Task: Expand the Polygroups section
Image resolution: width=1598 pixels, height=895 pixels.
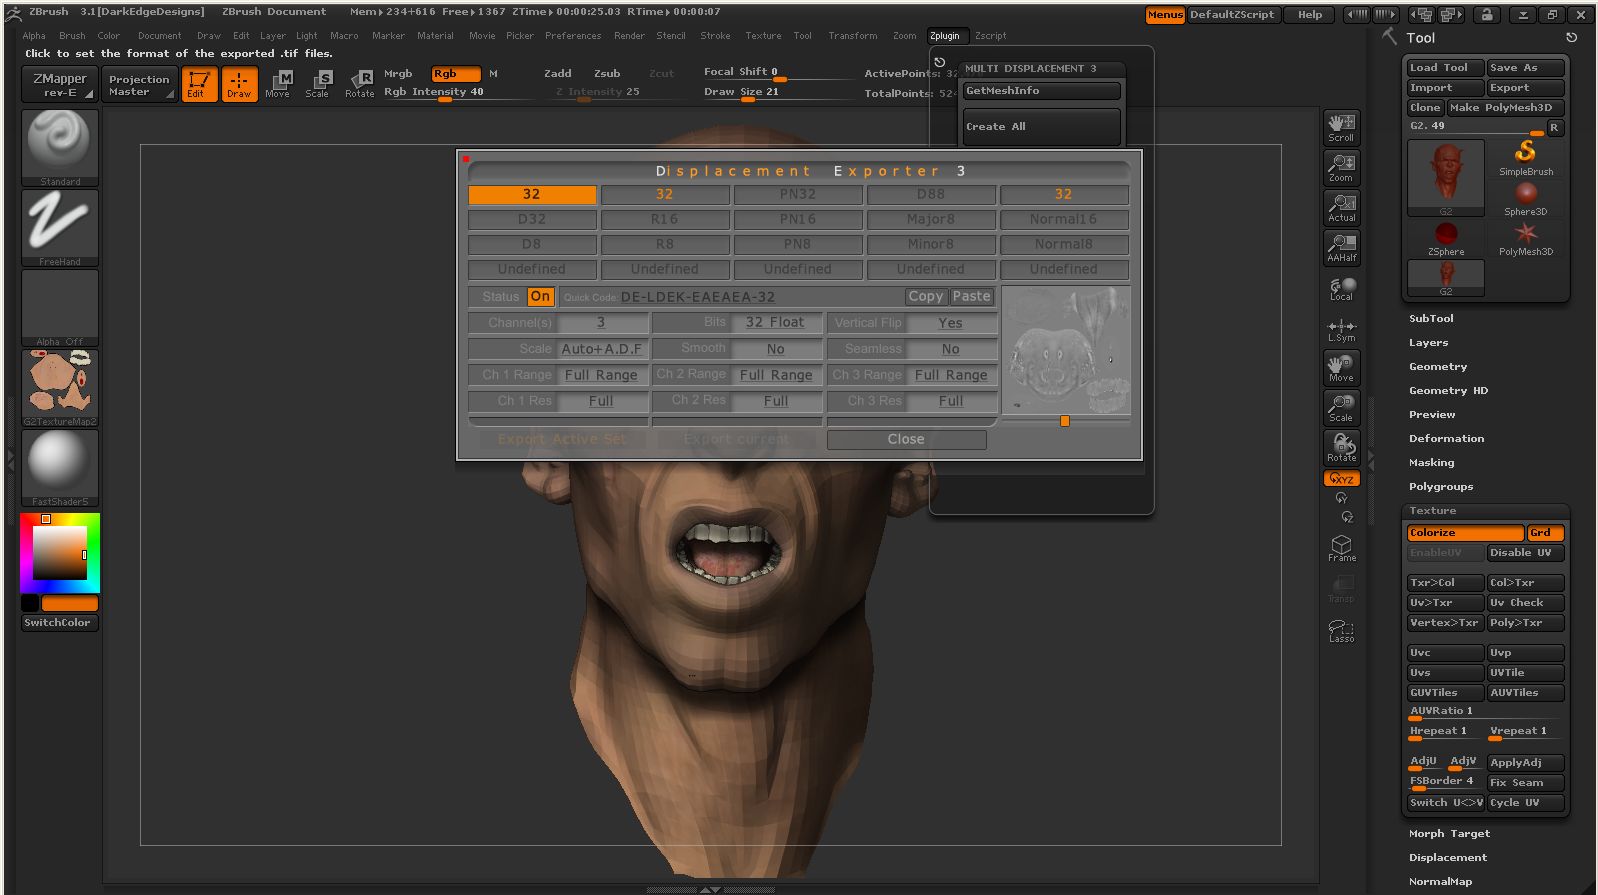Action: pyautogui.click(x=1441, y=487)
